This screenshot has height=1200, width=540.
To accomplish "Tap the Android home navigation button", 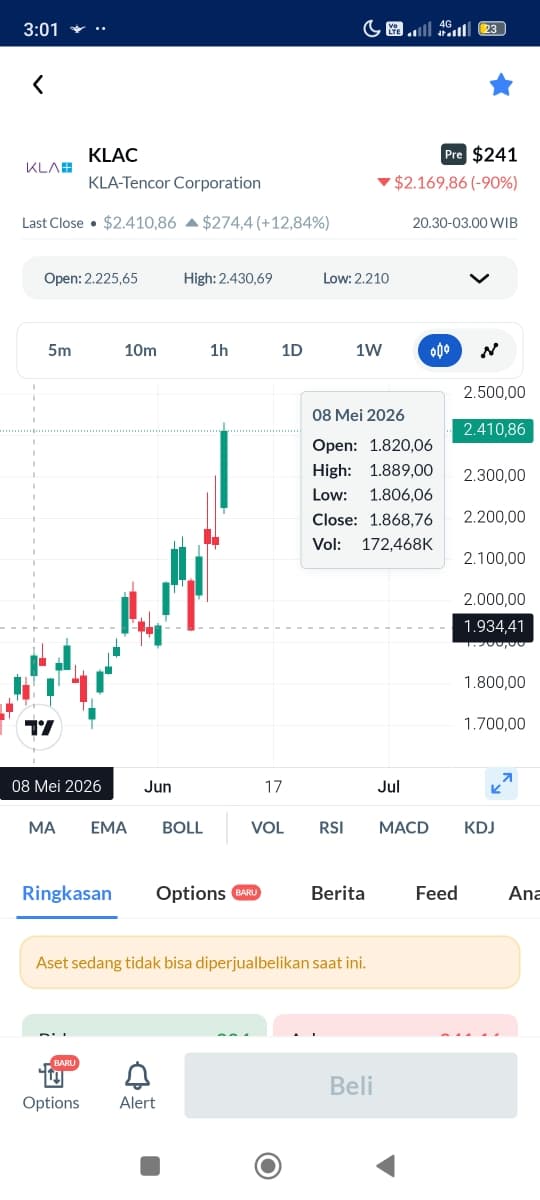I will pos(267,1165).
